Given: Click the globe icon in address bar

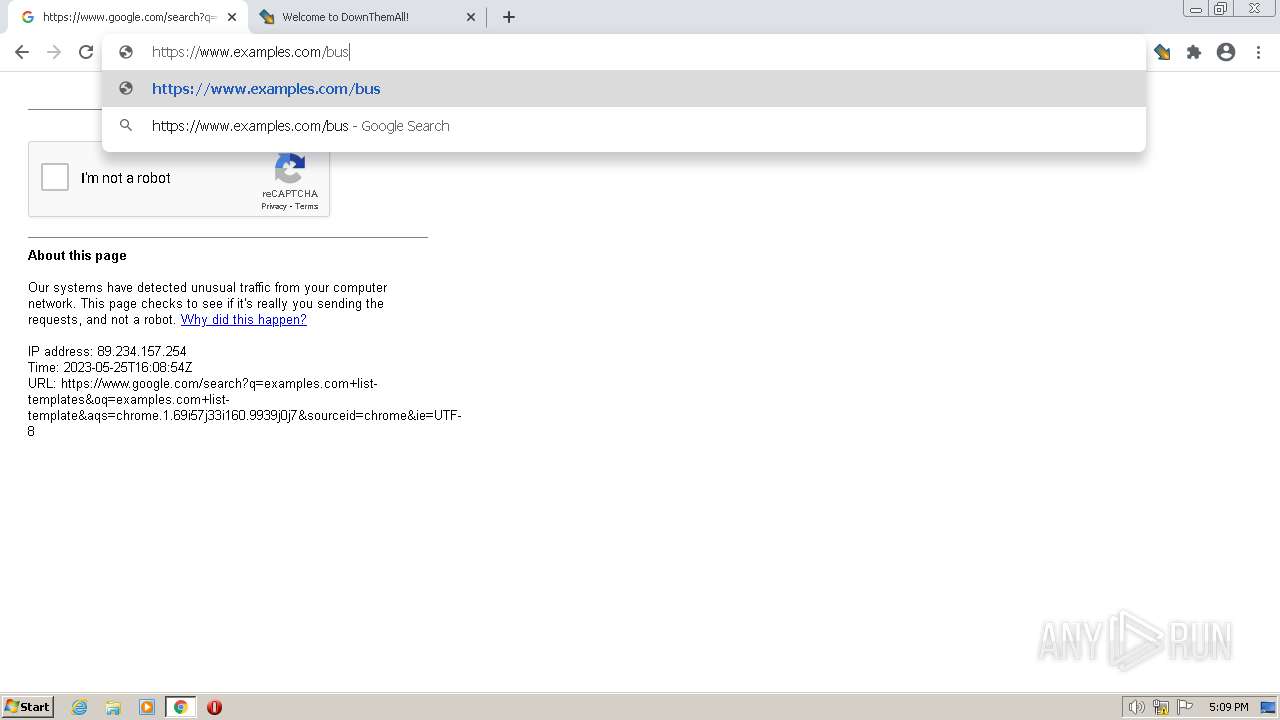Looking at the screenshot, I should 126,52.
